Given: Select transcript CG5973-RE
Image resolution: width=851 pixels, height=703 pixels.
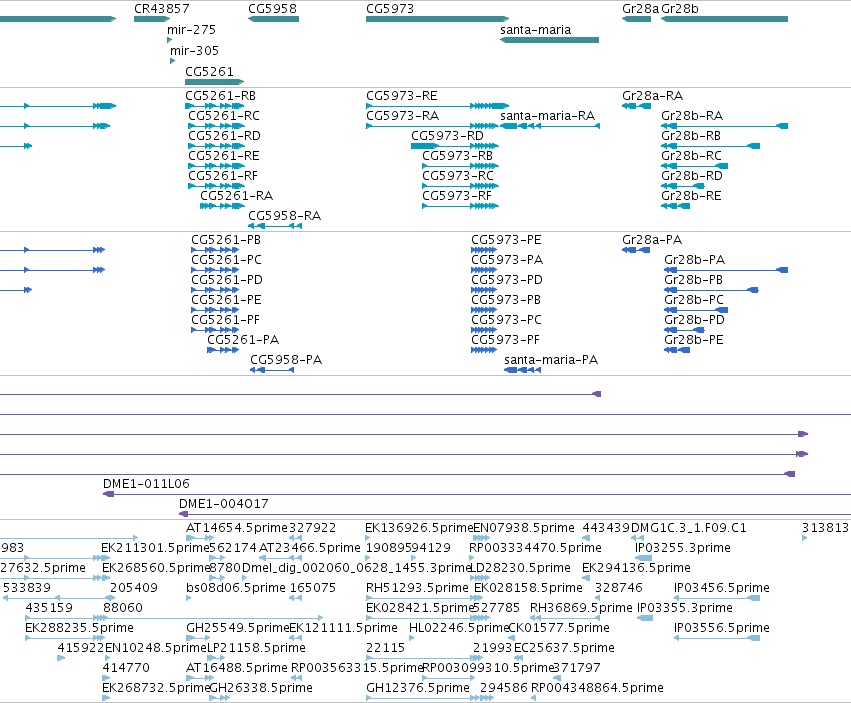Looking at the screenshot, I should click(437, 106).
